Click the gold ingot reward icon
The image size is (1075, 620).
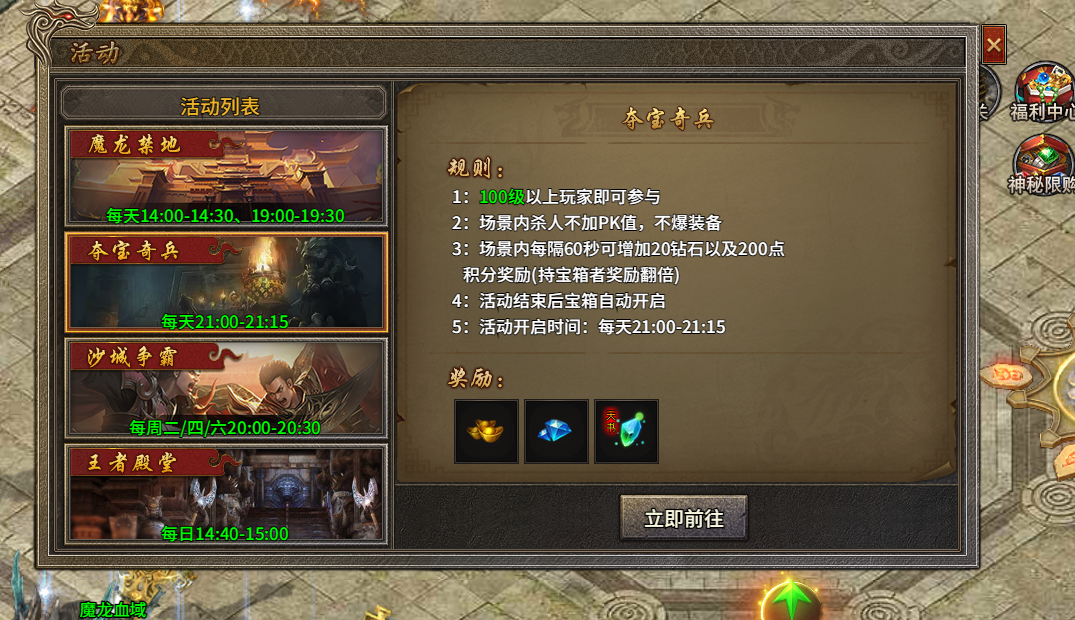[x=486, y=431]
